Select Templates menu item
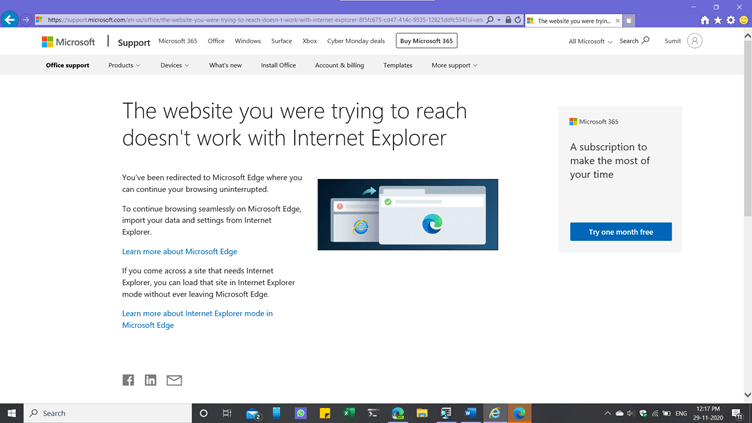 398,65
